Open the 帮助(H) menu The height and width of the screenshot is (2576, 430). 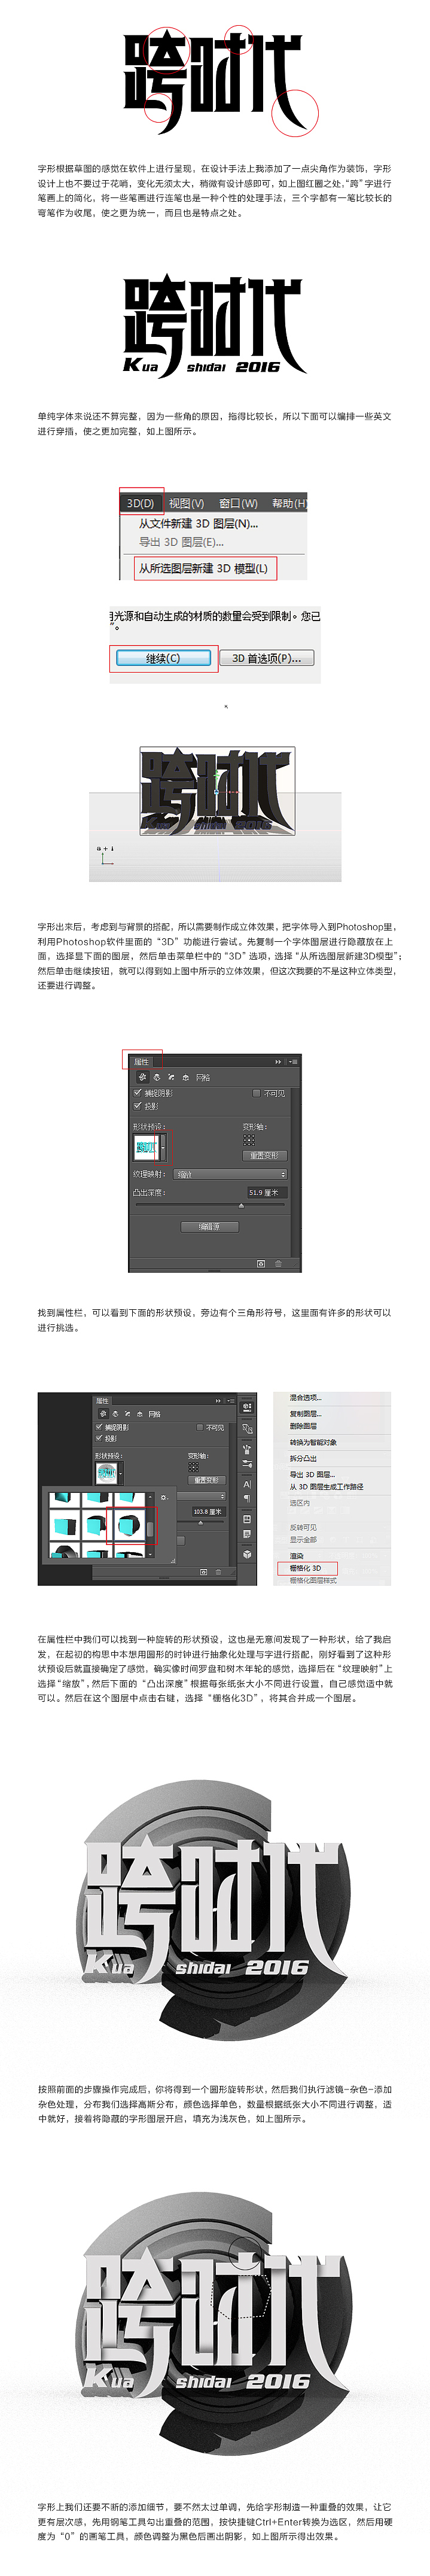tap(289, 503)
